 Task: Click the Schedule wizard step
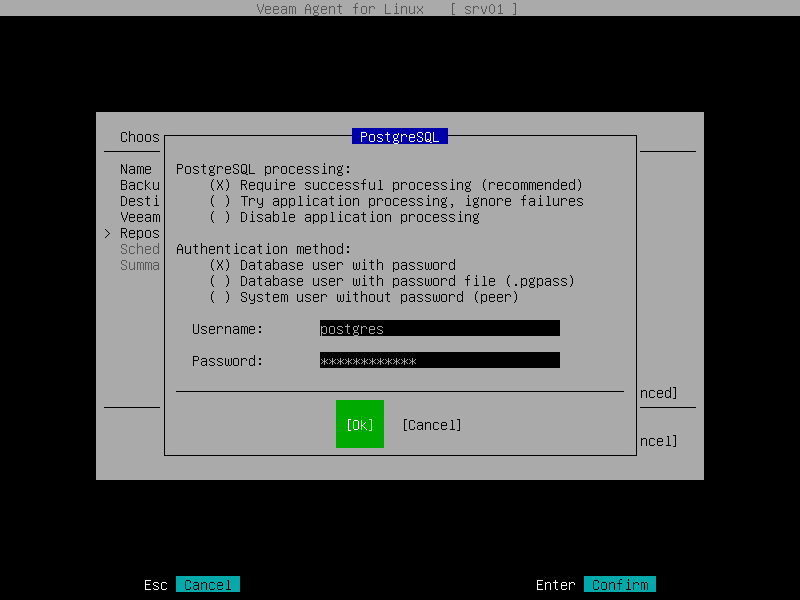139,249
